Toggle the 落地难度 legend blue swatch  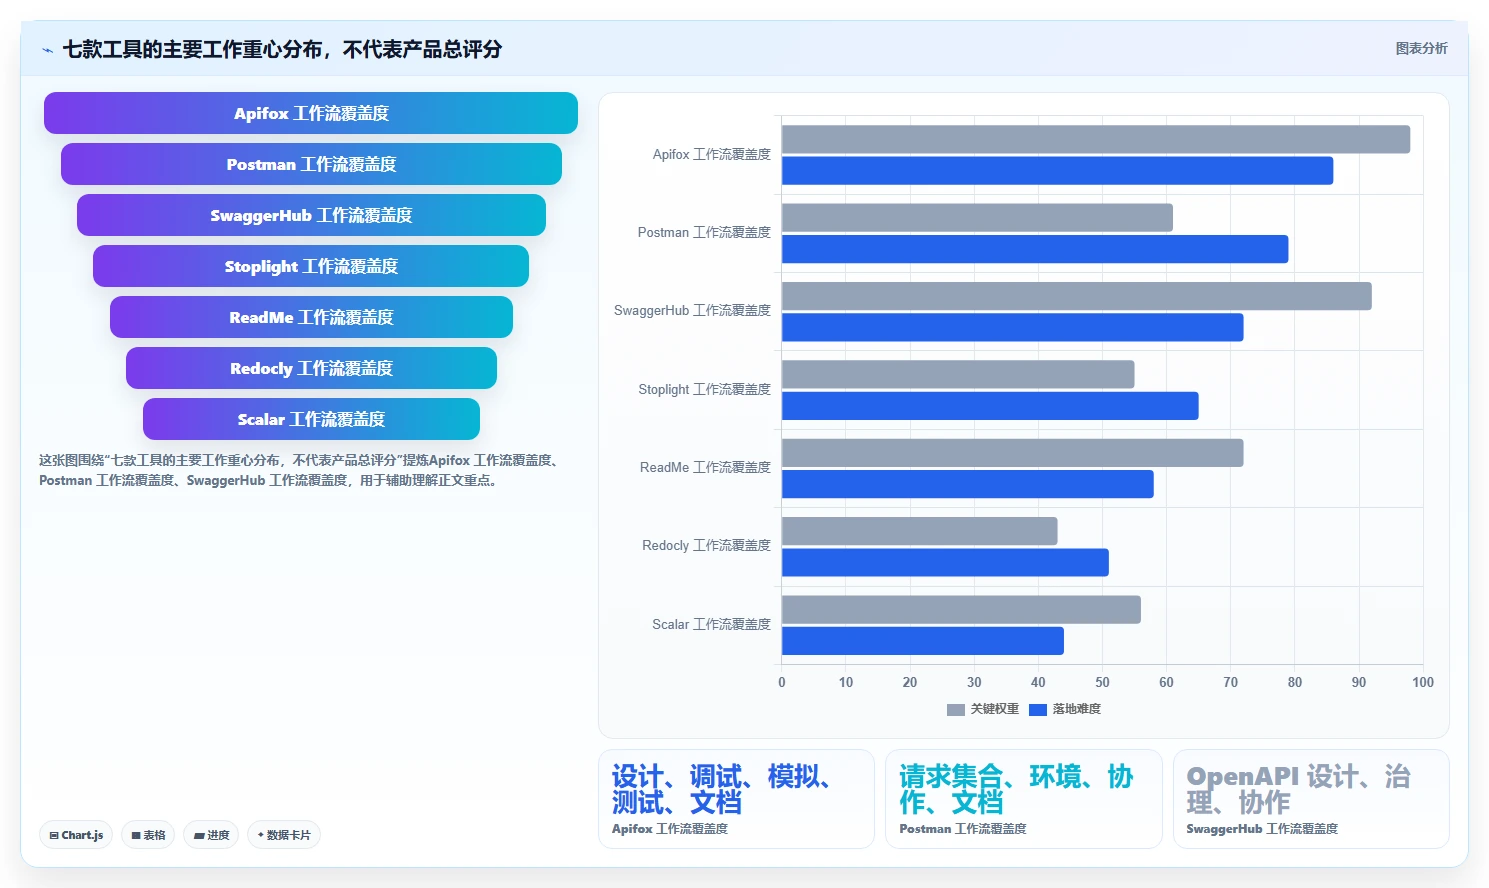click(x=1038, y=710)
